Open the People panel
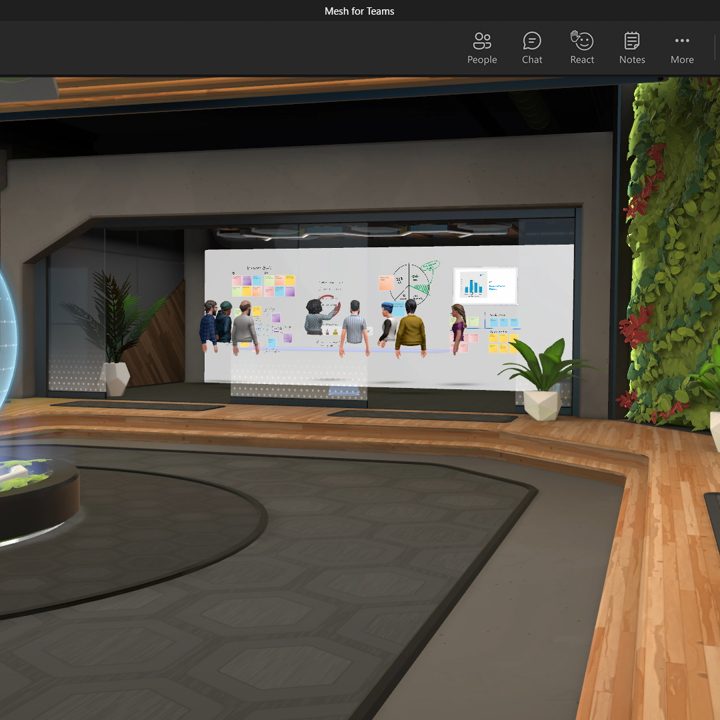Screen dimensions: 720x720 [x=482, y=47]
